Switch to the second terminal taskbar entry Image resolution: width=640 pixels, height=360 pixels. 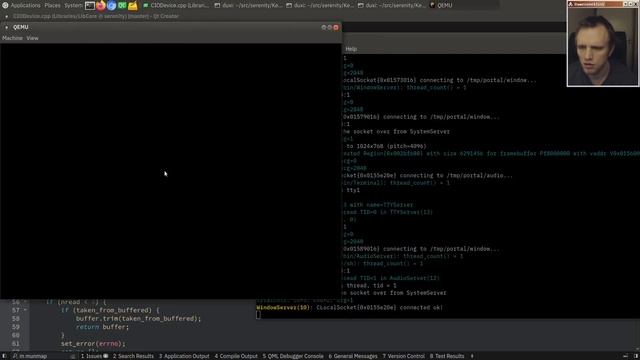[320, 5]
